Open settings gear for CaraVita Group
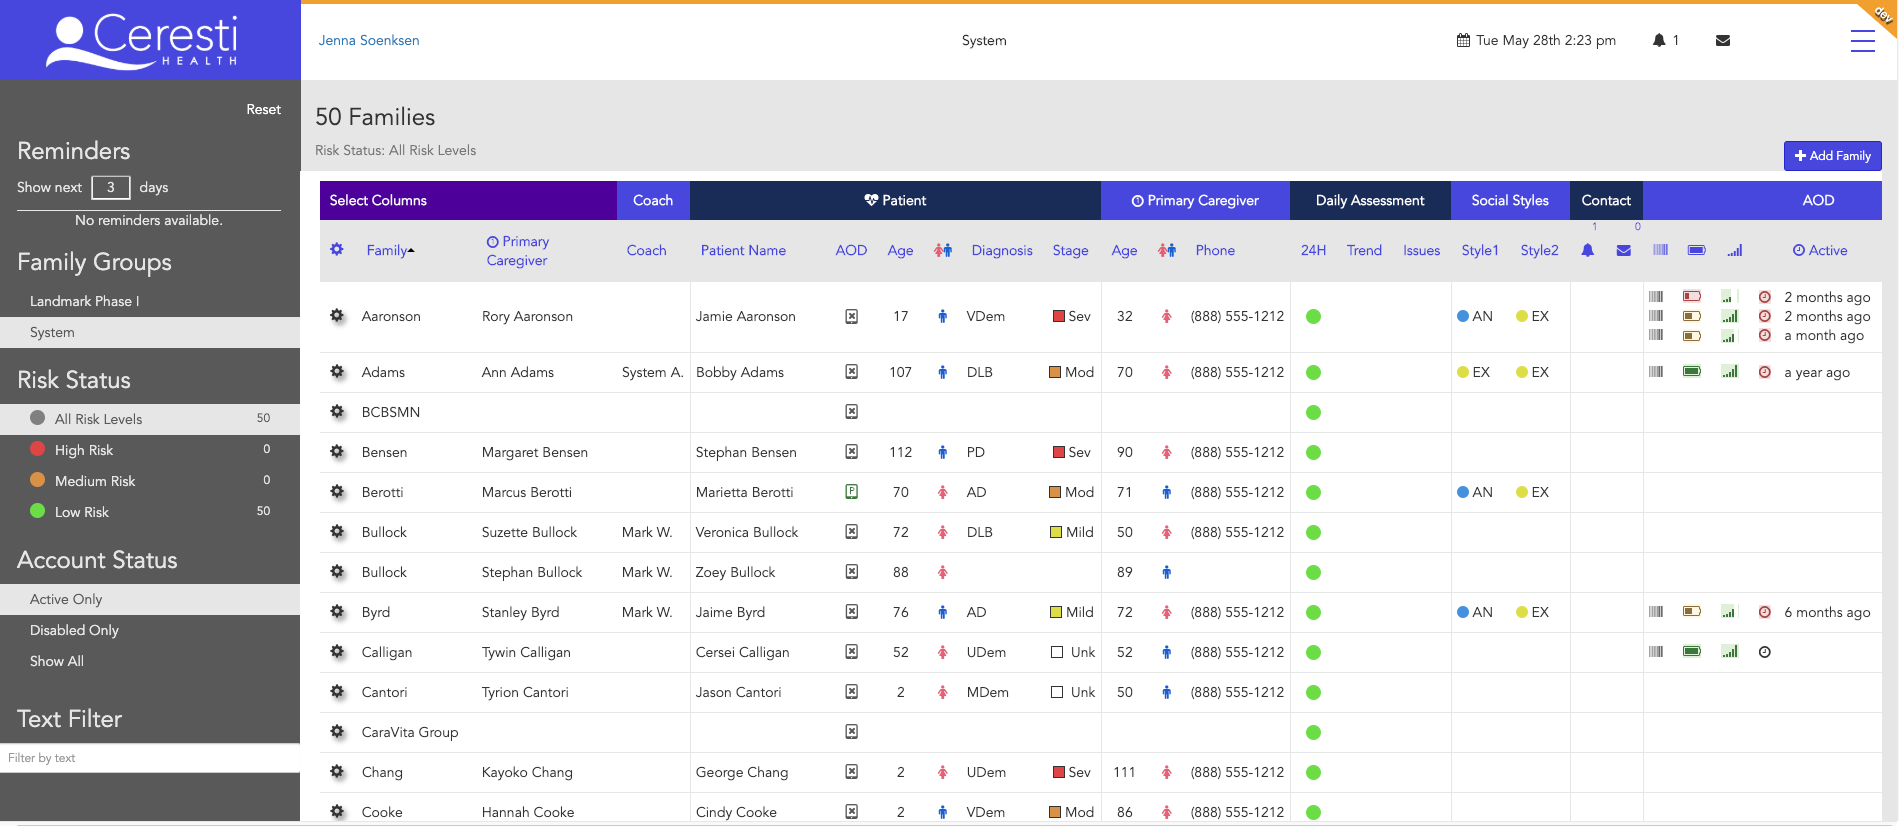The image size is (1899, 826). (337, 732)
